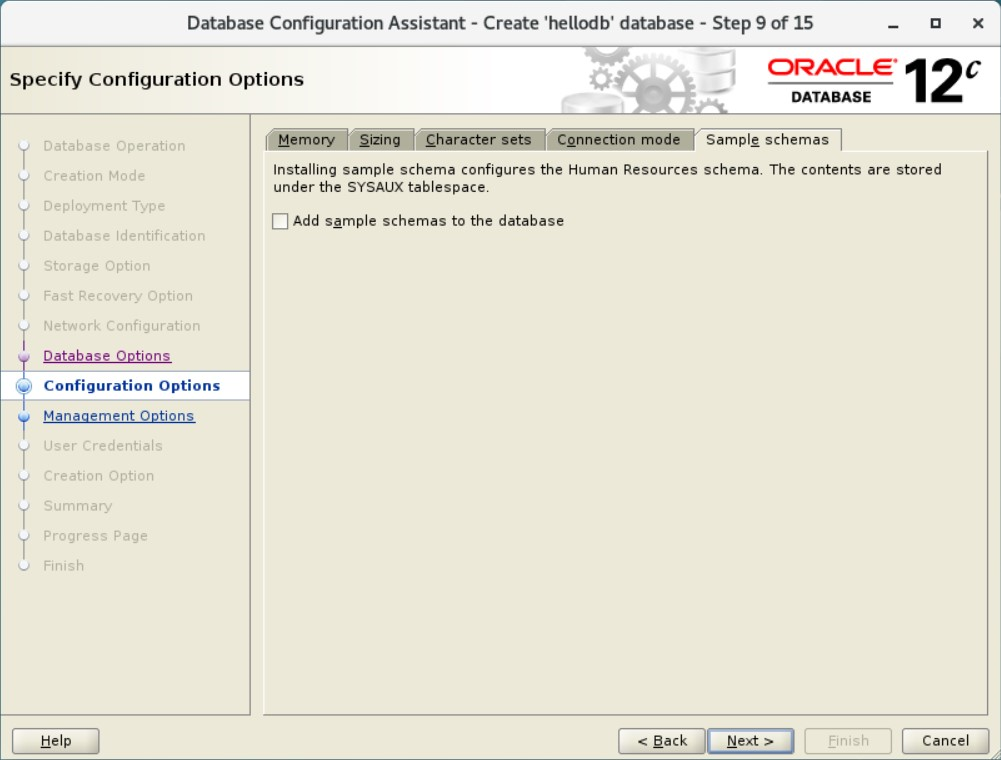Click the Sample schemas tab
The image size is (1001, 760).
coord(767,140)
